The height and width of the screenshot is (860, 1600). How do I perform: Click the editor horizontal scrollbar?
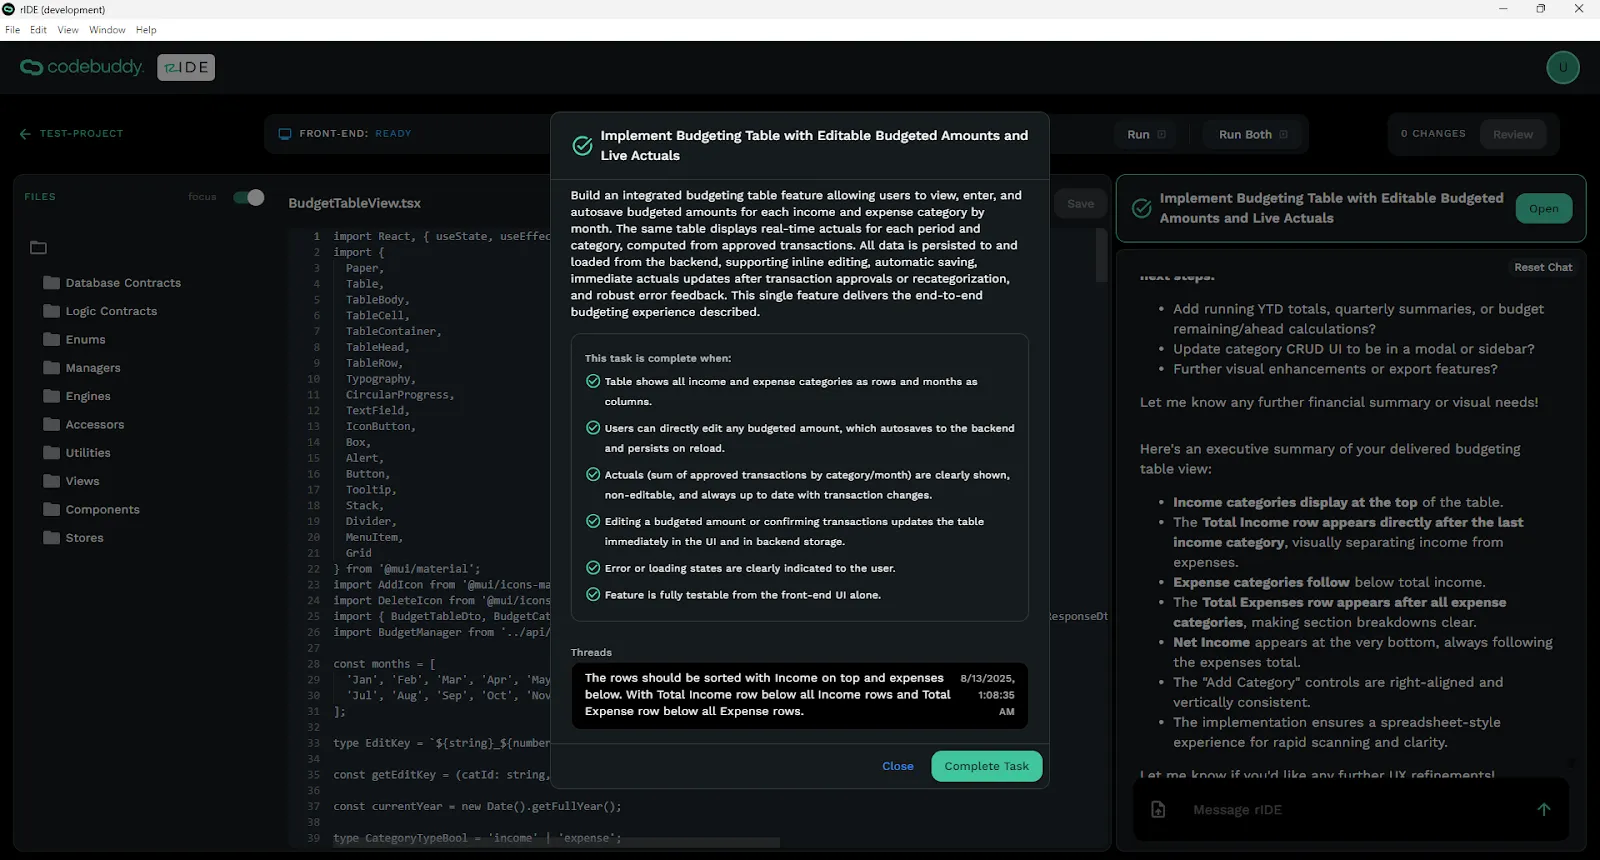[556, 841]
